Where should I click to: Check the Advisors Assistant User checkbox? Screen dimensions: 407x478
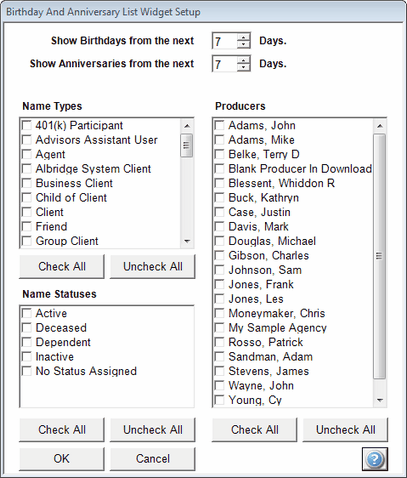(x=26, y=140)
